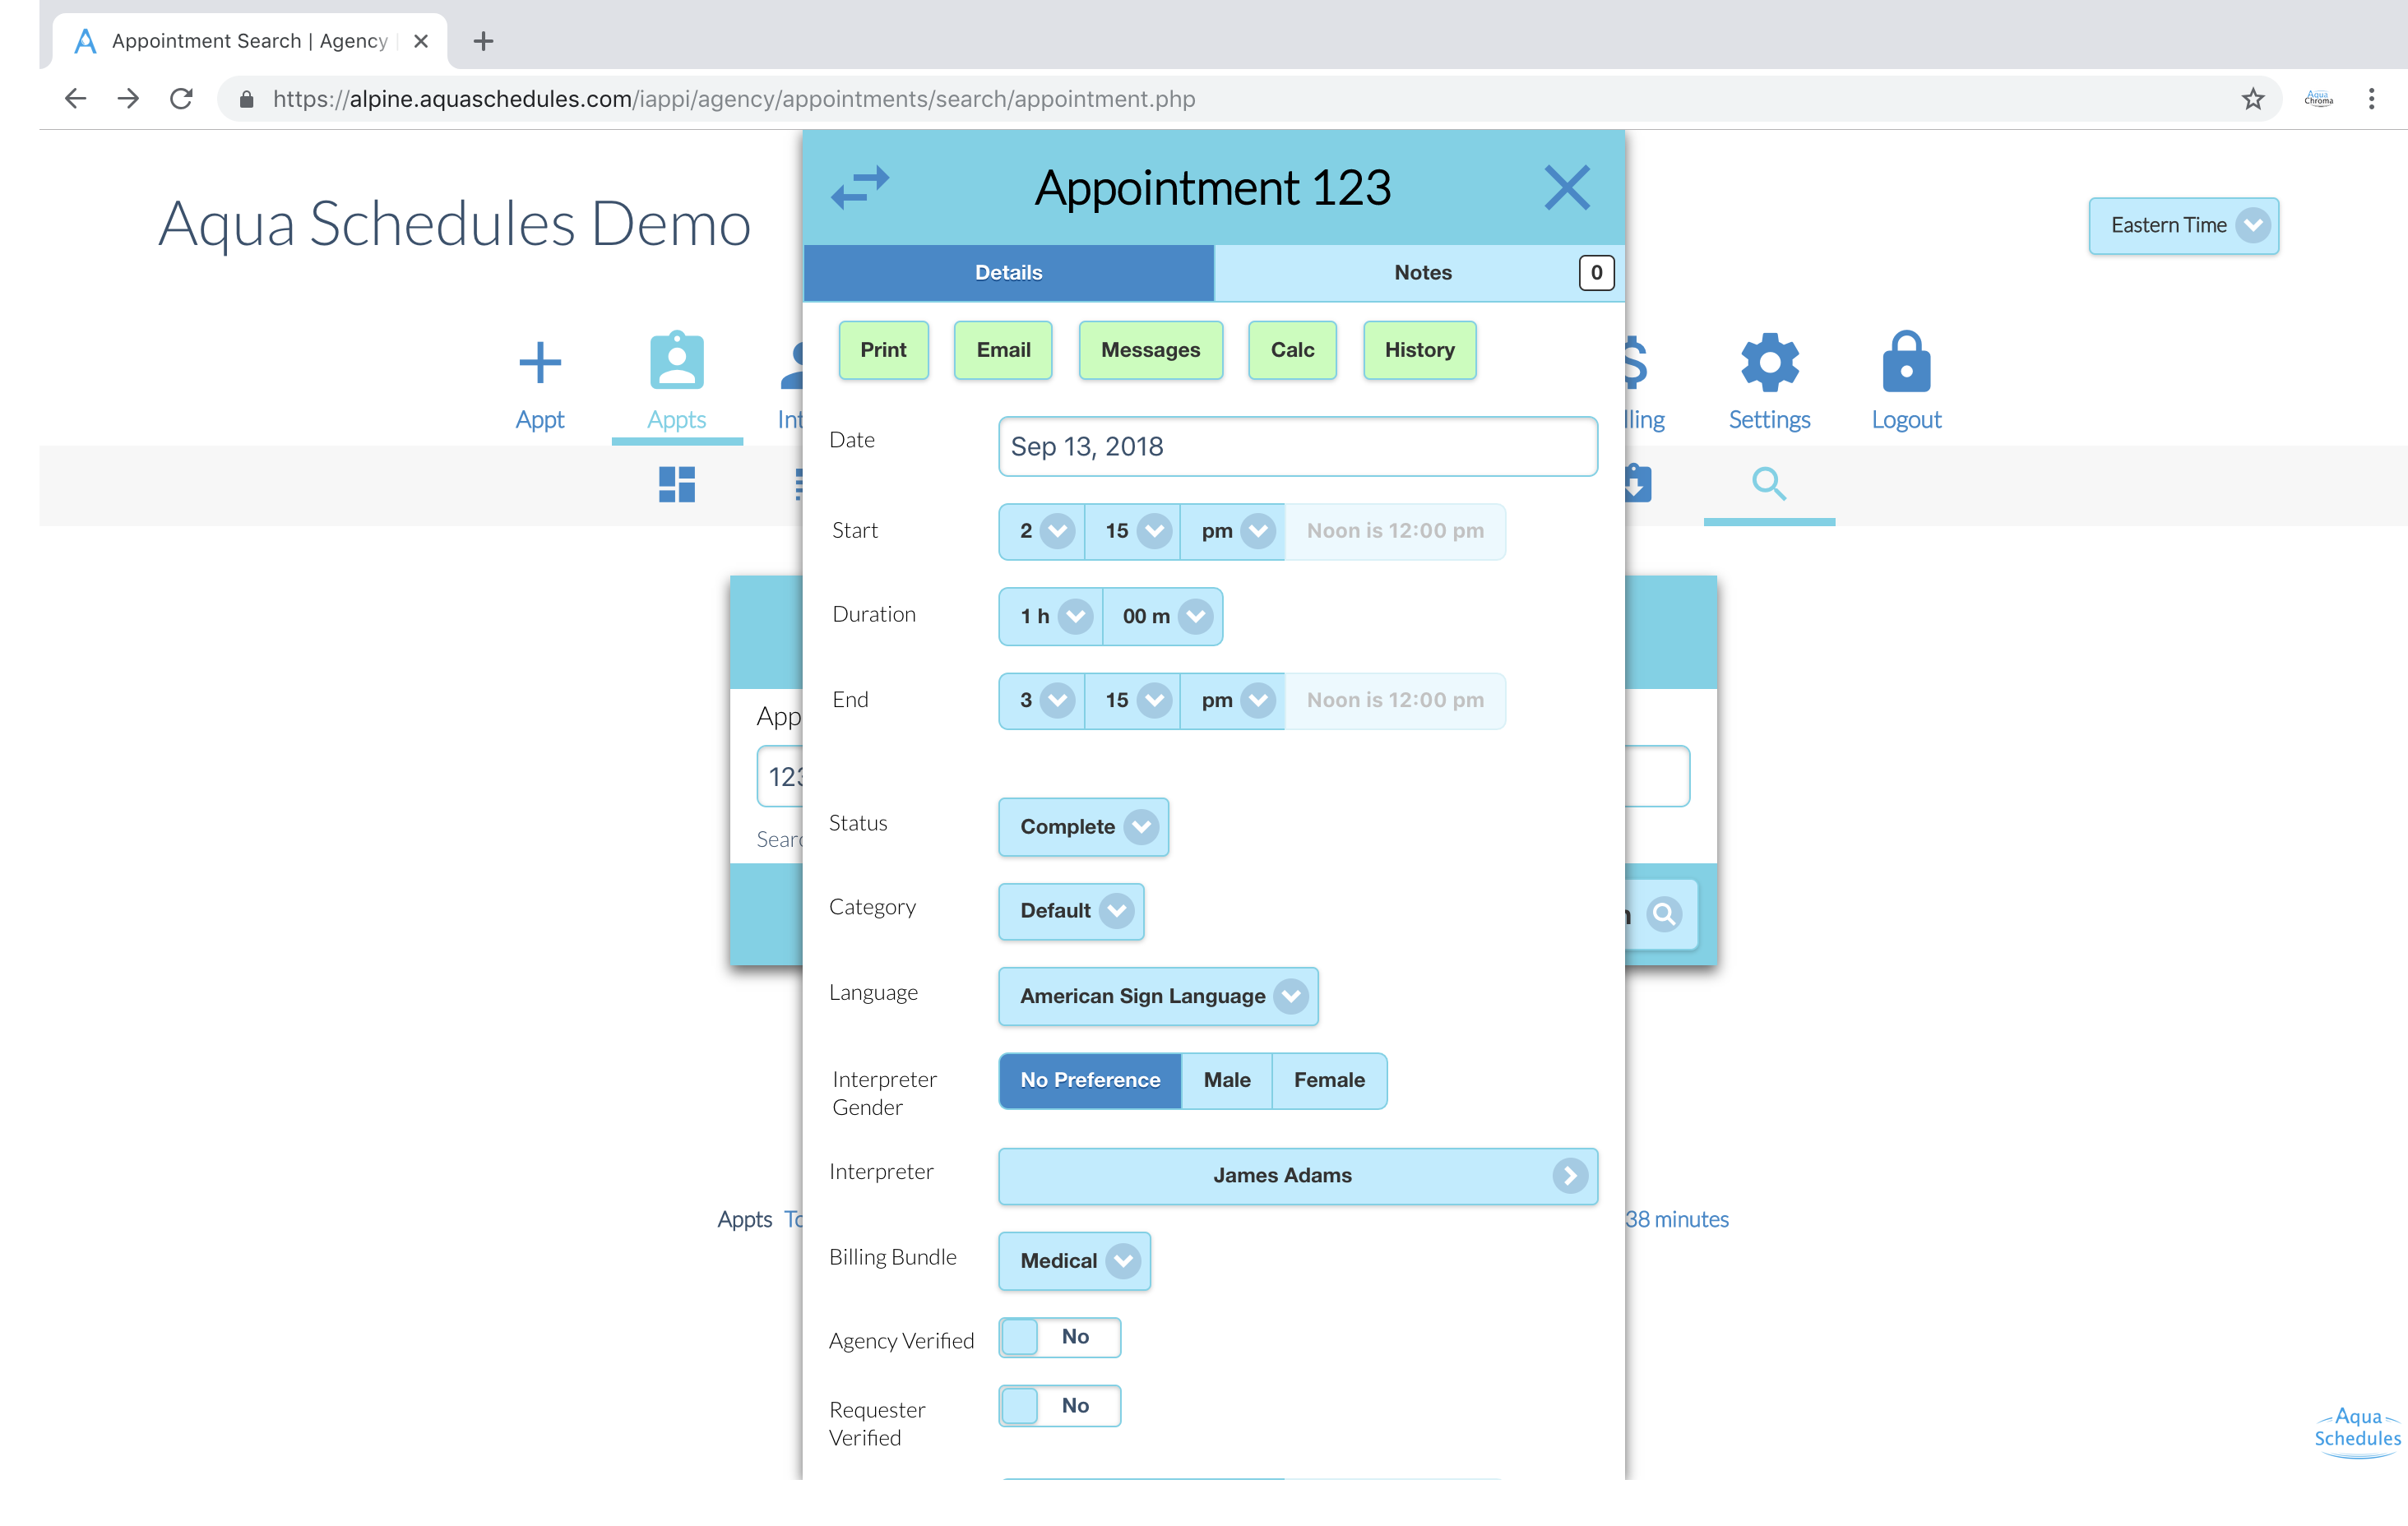Open the dashboard grid icon
Viewport: 2408px width, 1526px height.
click(677, 485)
